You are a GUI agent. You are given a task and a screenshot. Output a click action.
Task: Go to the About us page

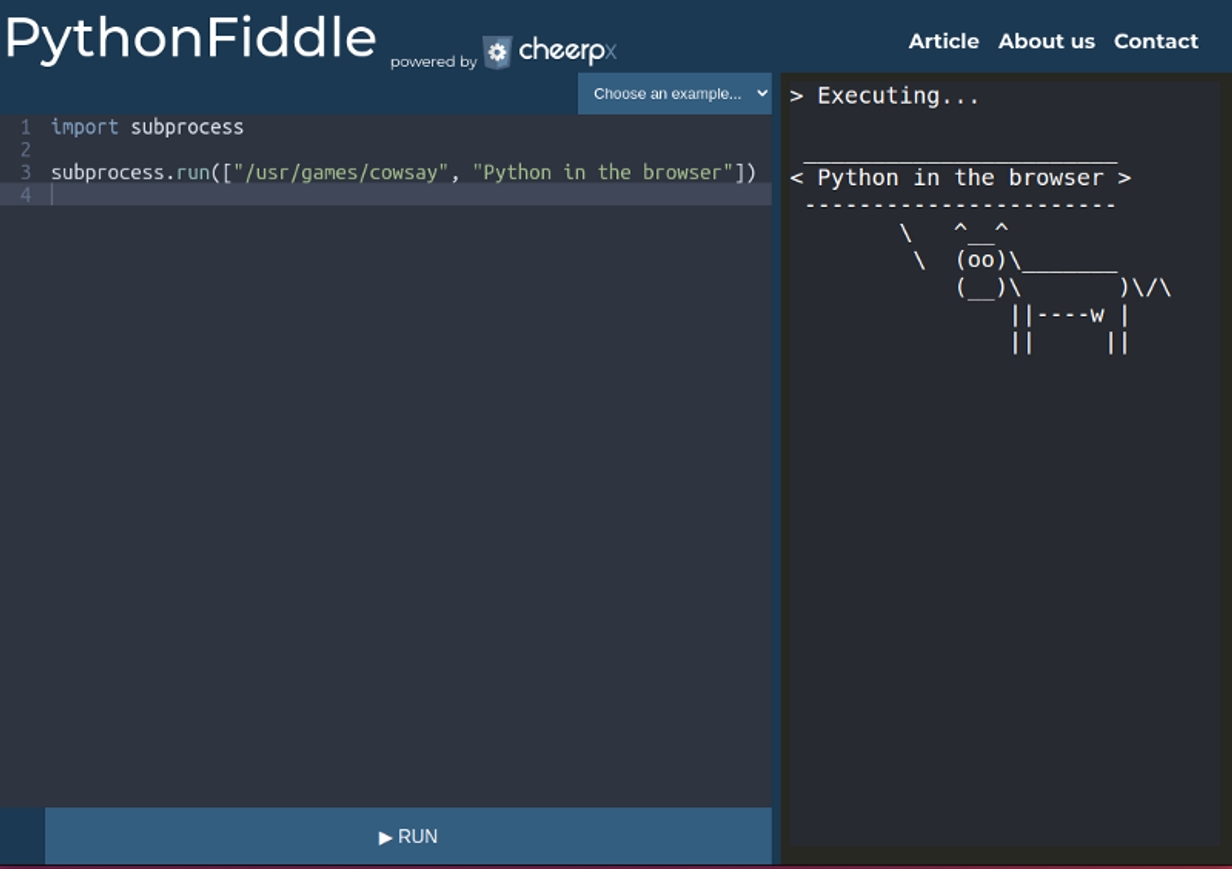pyautogui.click(x=1046, y=41)
